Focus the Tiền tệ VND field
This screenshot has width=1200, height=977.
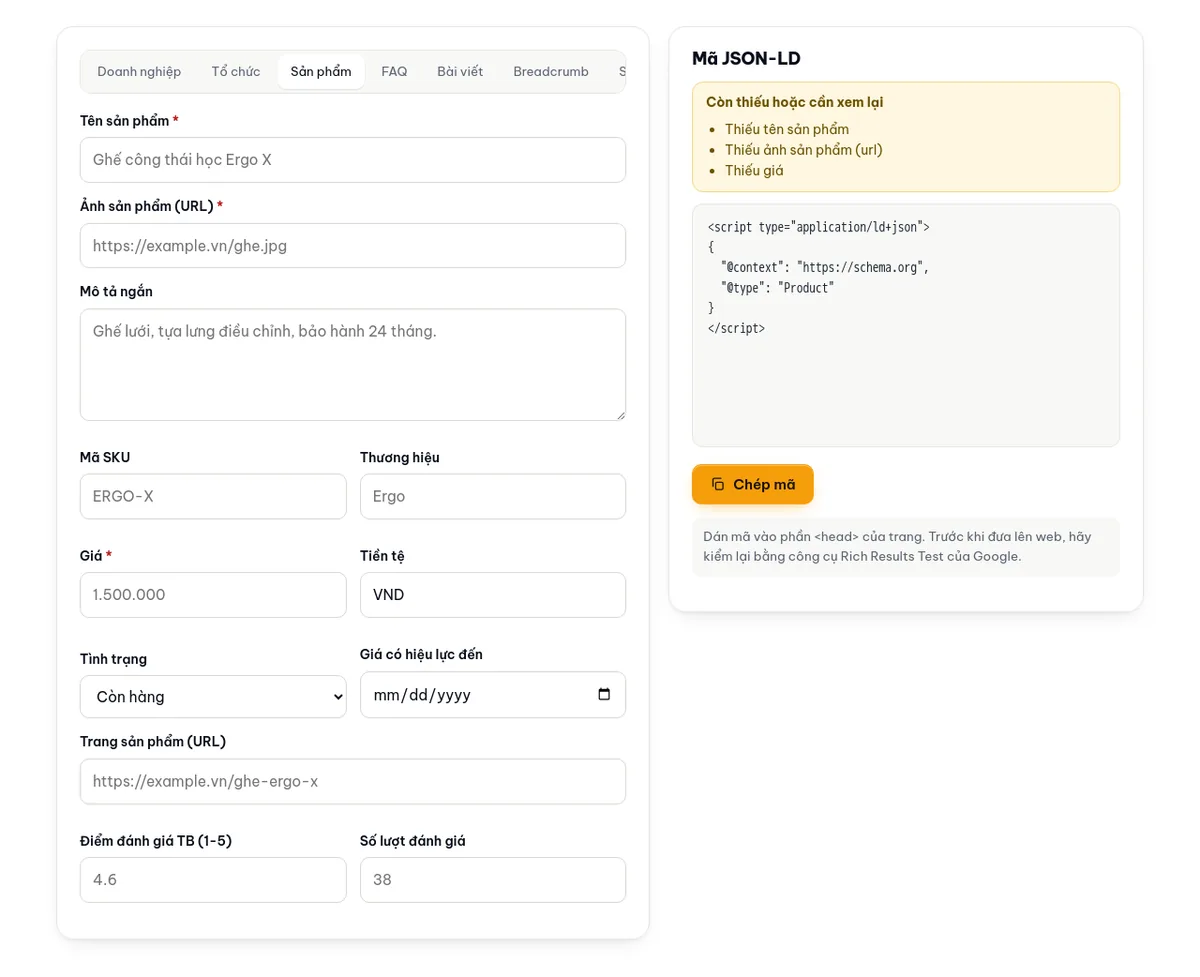[x=493, y=595]
